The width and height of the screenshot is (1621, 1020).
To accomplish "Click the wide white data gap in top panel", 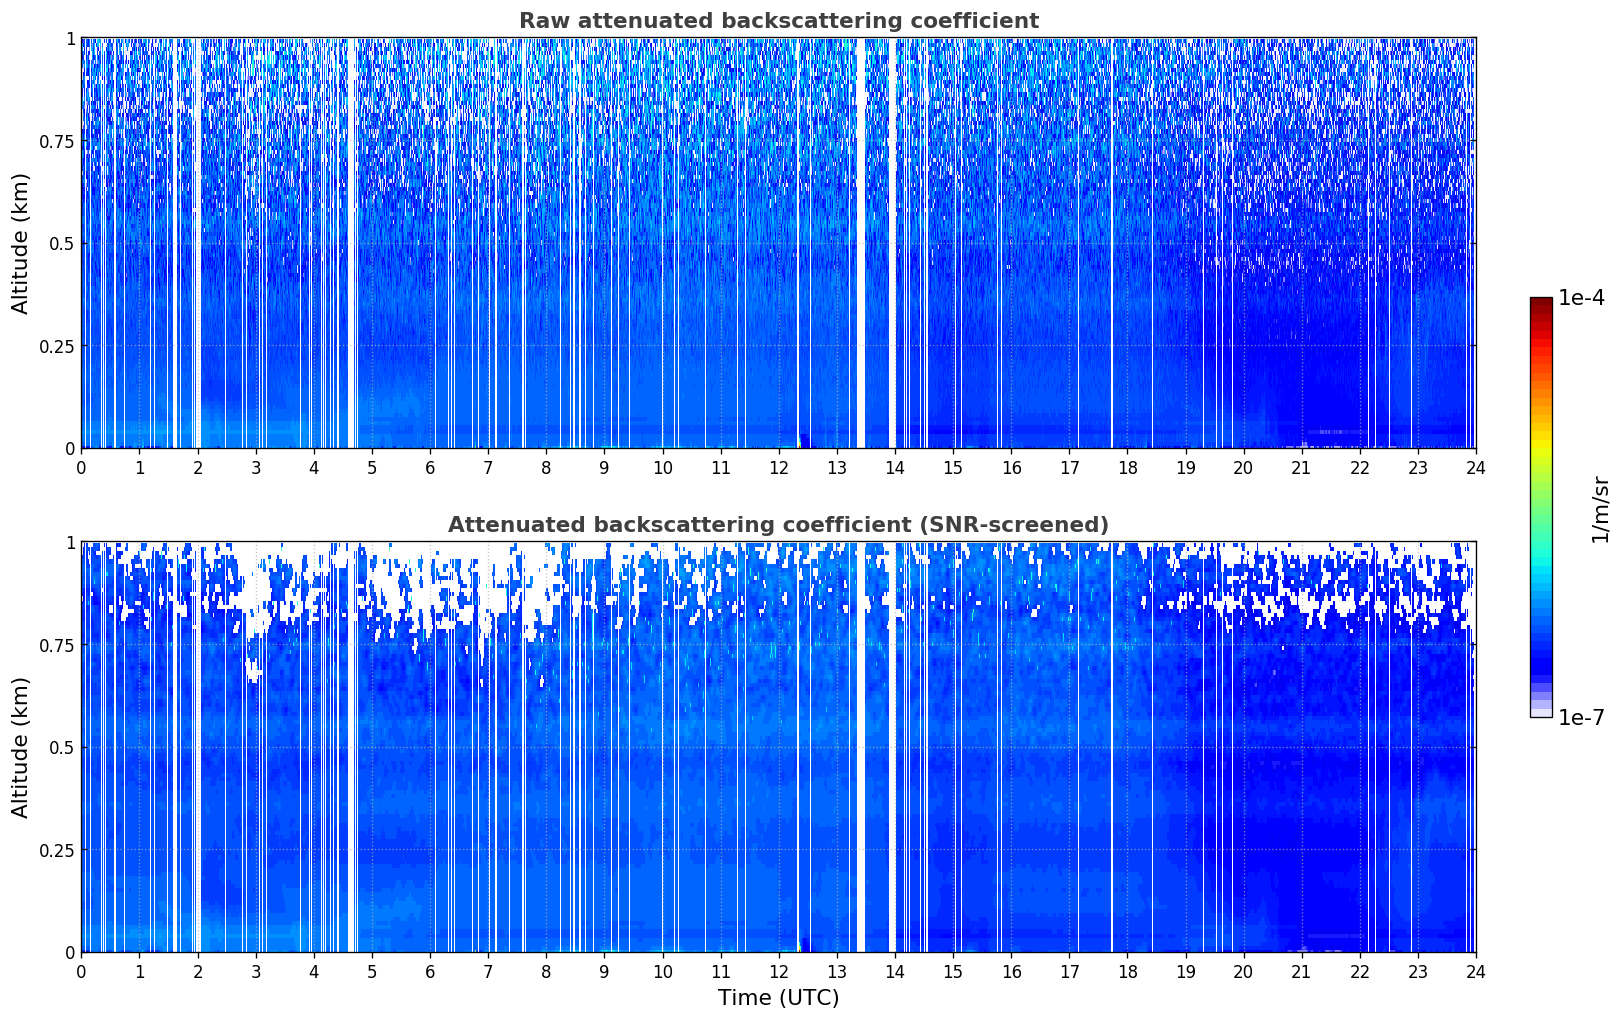I will [861, 243].
